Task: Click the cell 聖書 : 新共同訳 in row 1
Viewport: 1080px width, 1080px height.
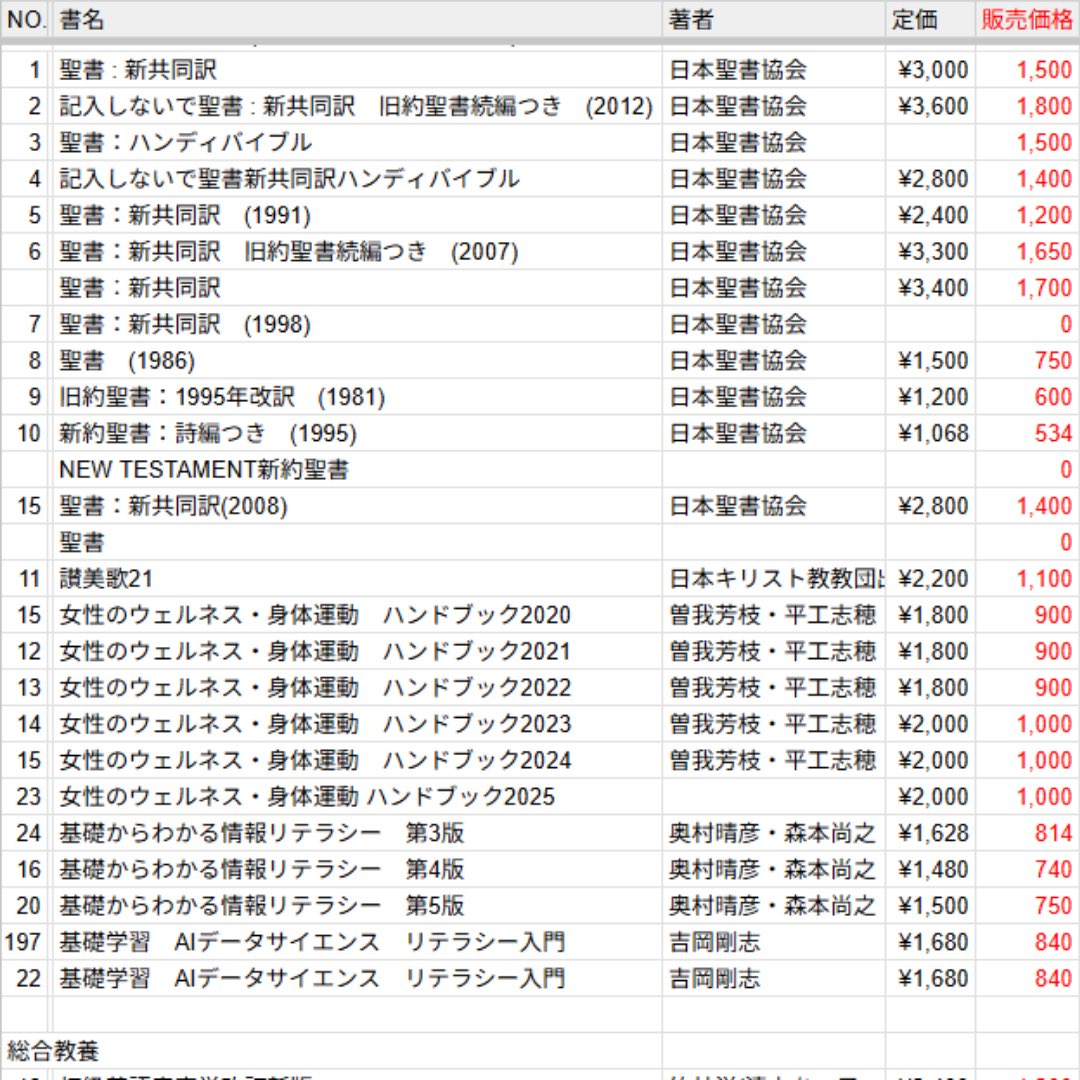Action: 357,70
